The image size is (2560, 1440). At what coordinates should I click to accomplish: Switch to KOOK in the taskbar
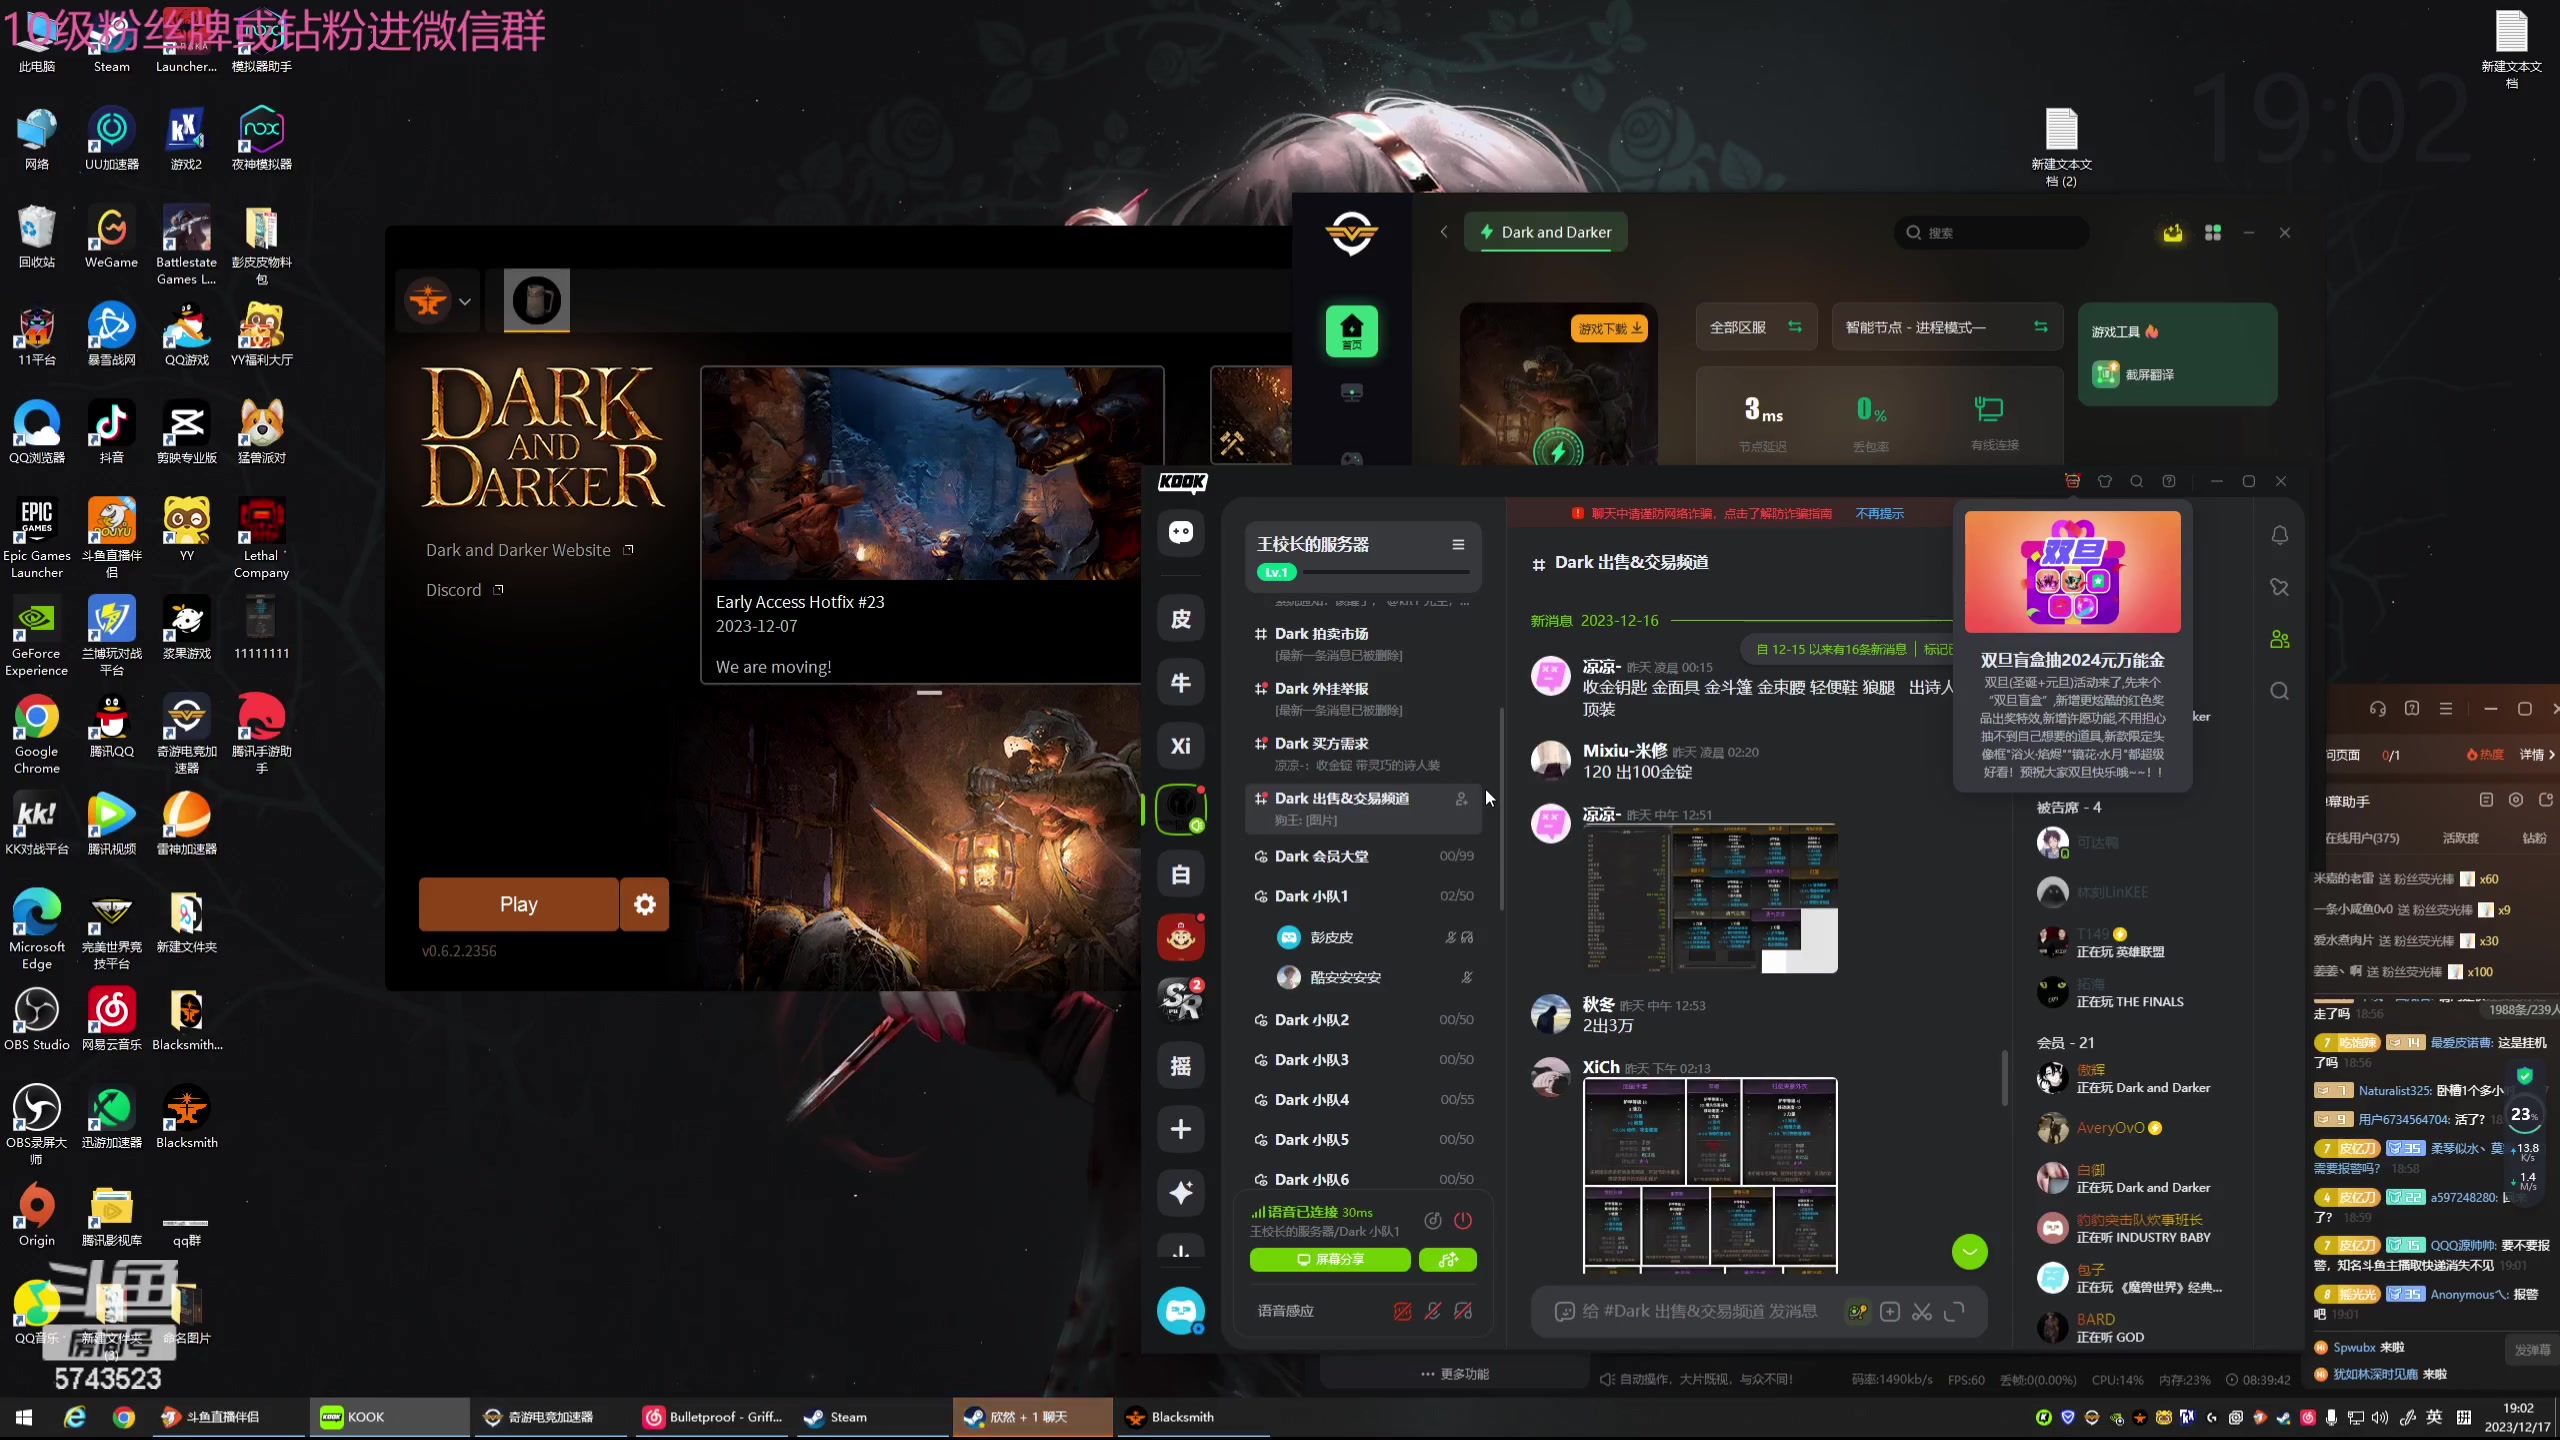[x=389, y=1417]
